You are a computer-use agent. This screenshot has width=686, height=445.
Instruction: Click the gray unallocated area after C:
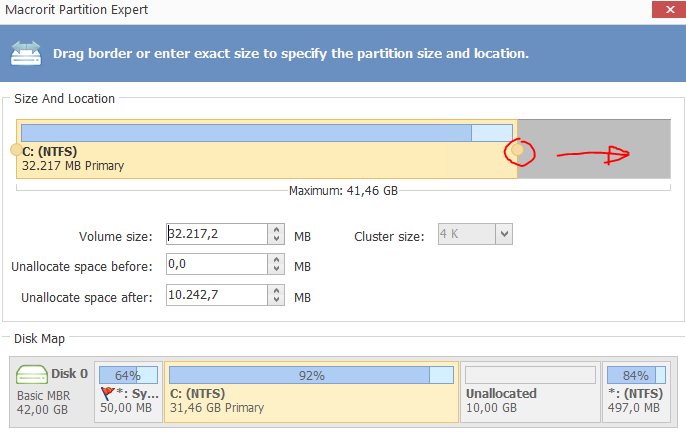594,149
